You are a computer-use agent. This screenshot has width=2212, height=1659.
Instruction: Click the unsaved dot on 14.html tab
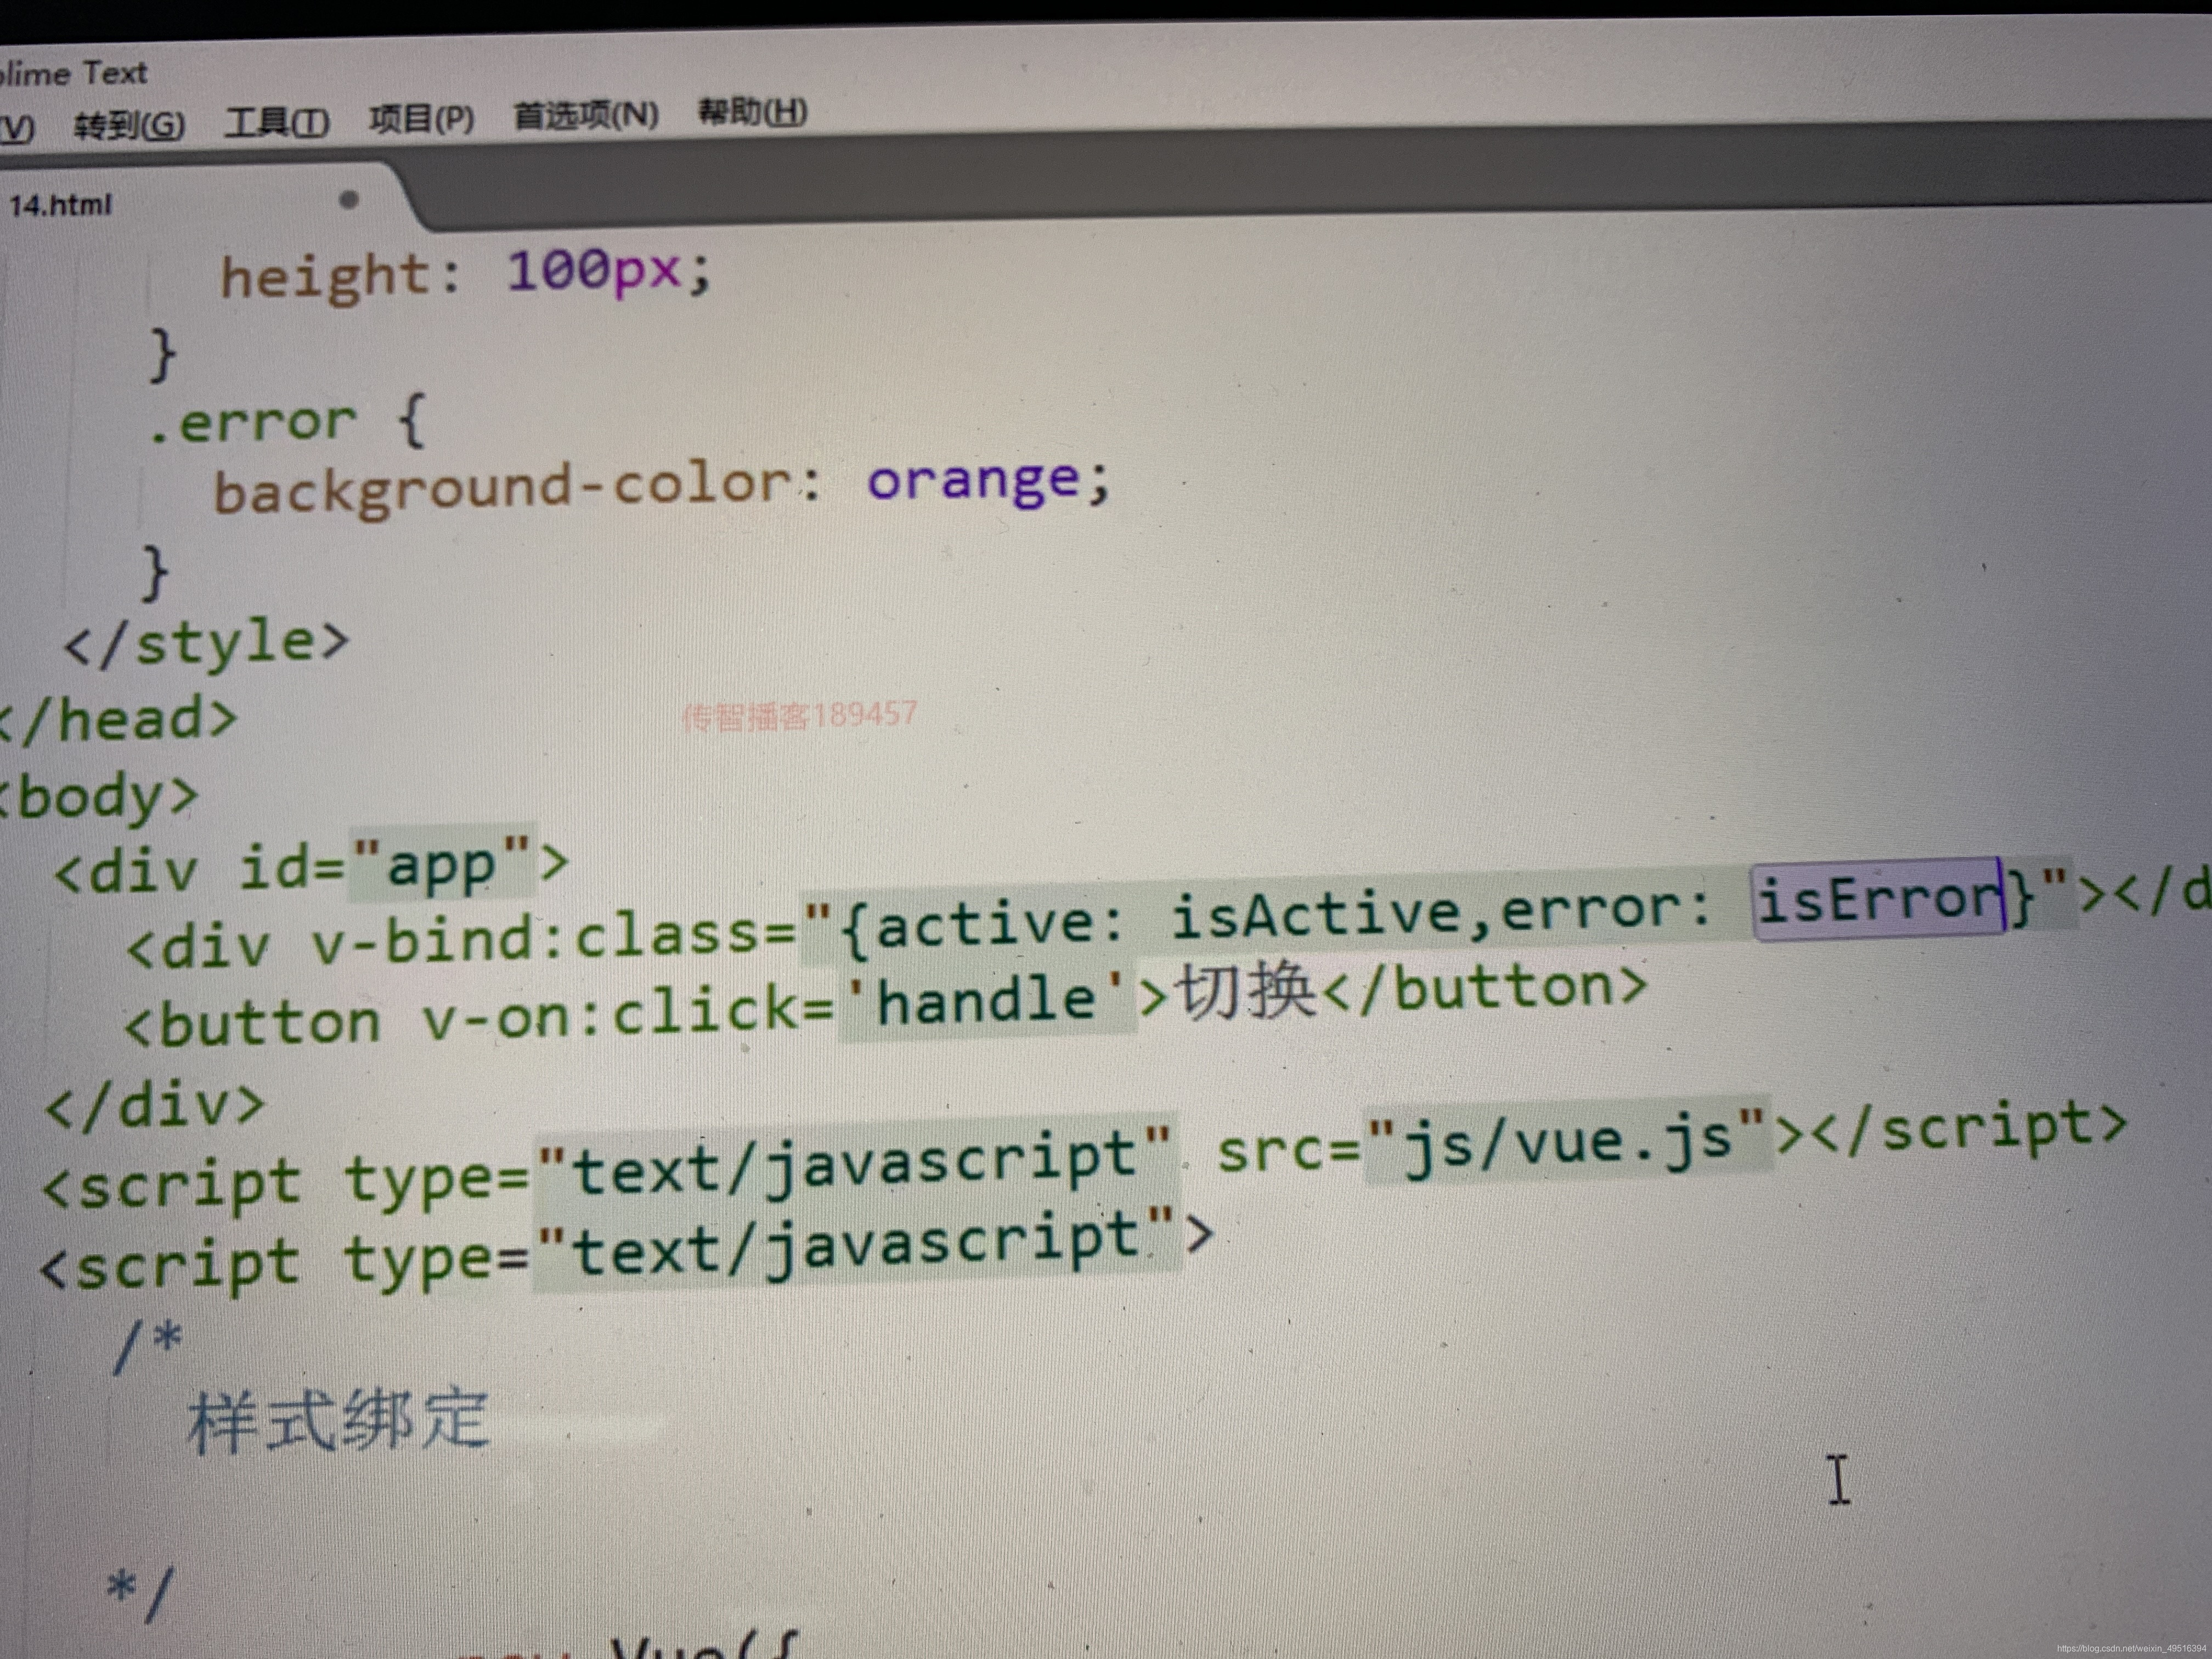348,200
